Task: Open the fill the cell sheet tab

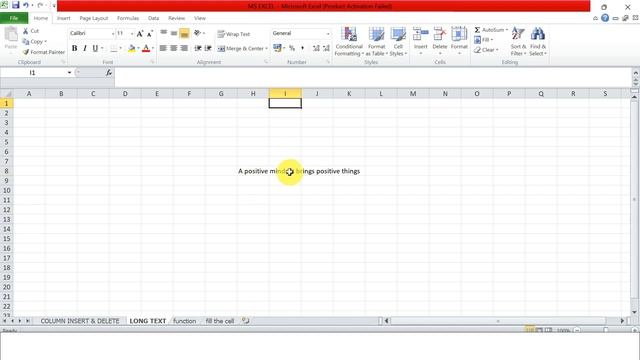Action: click(220, 321)
